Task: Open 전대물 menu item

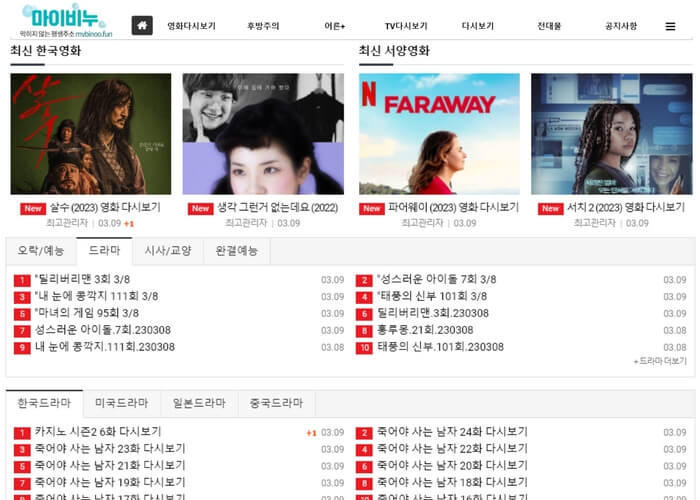Action: point(549,26)
